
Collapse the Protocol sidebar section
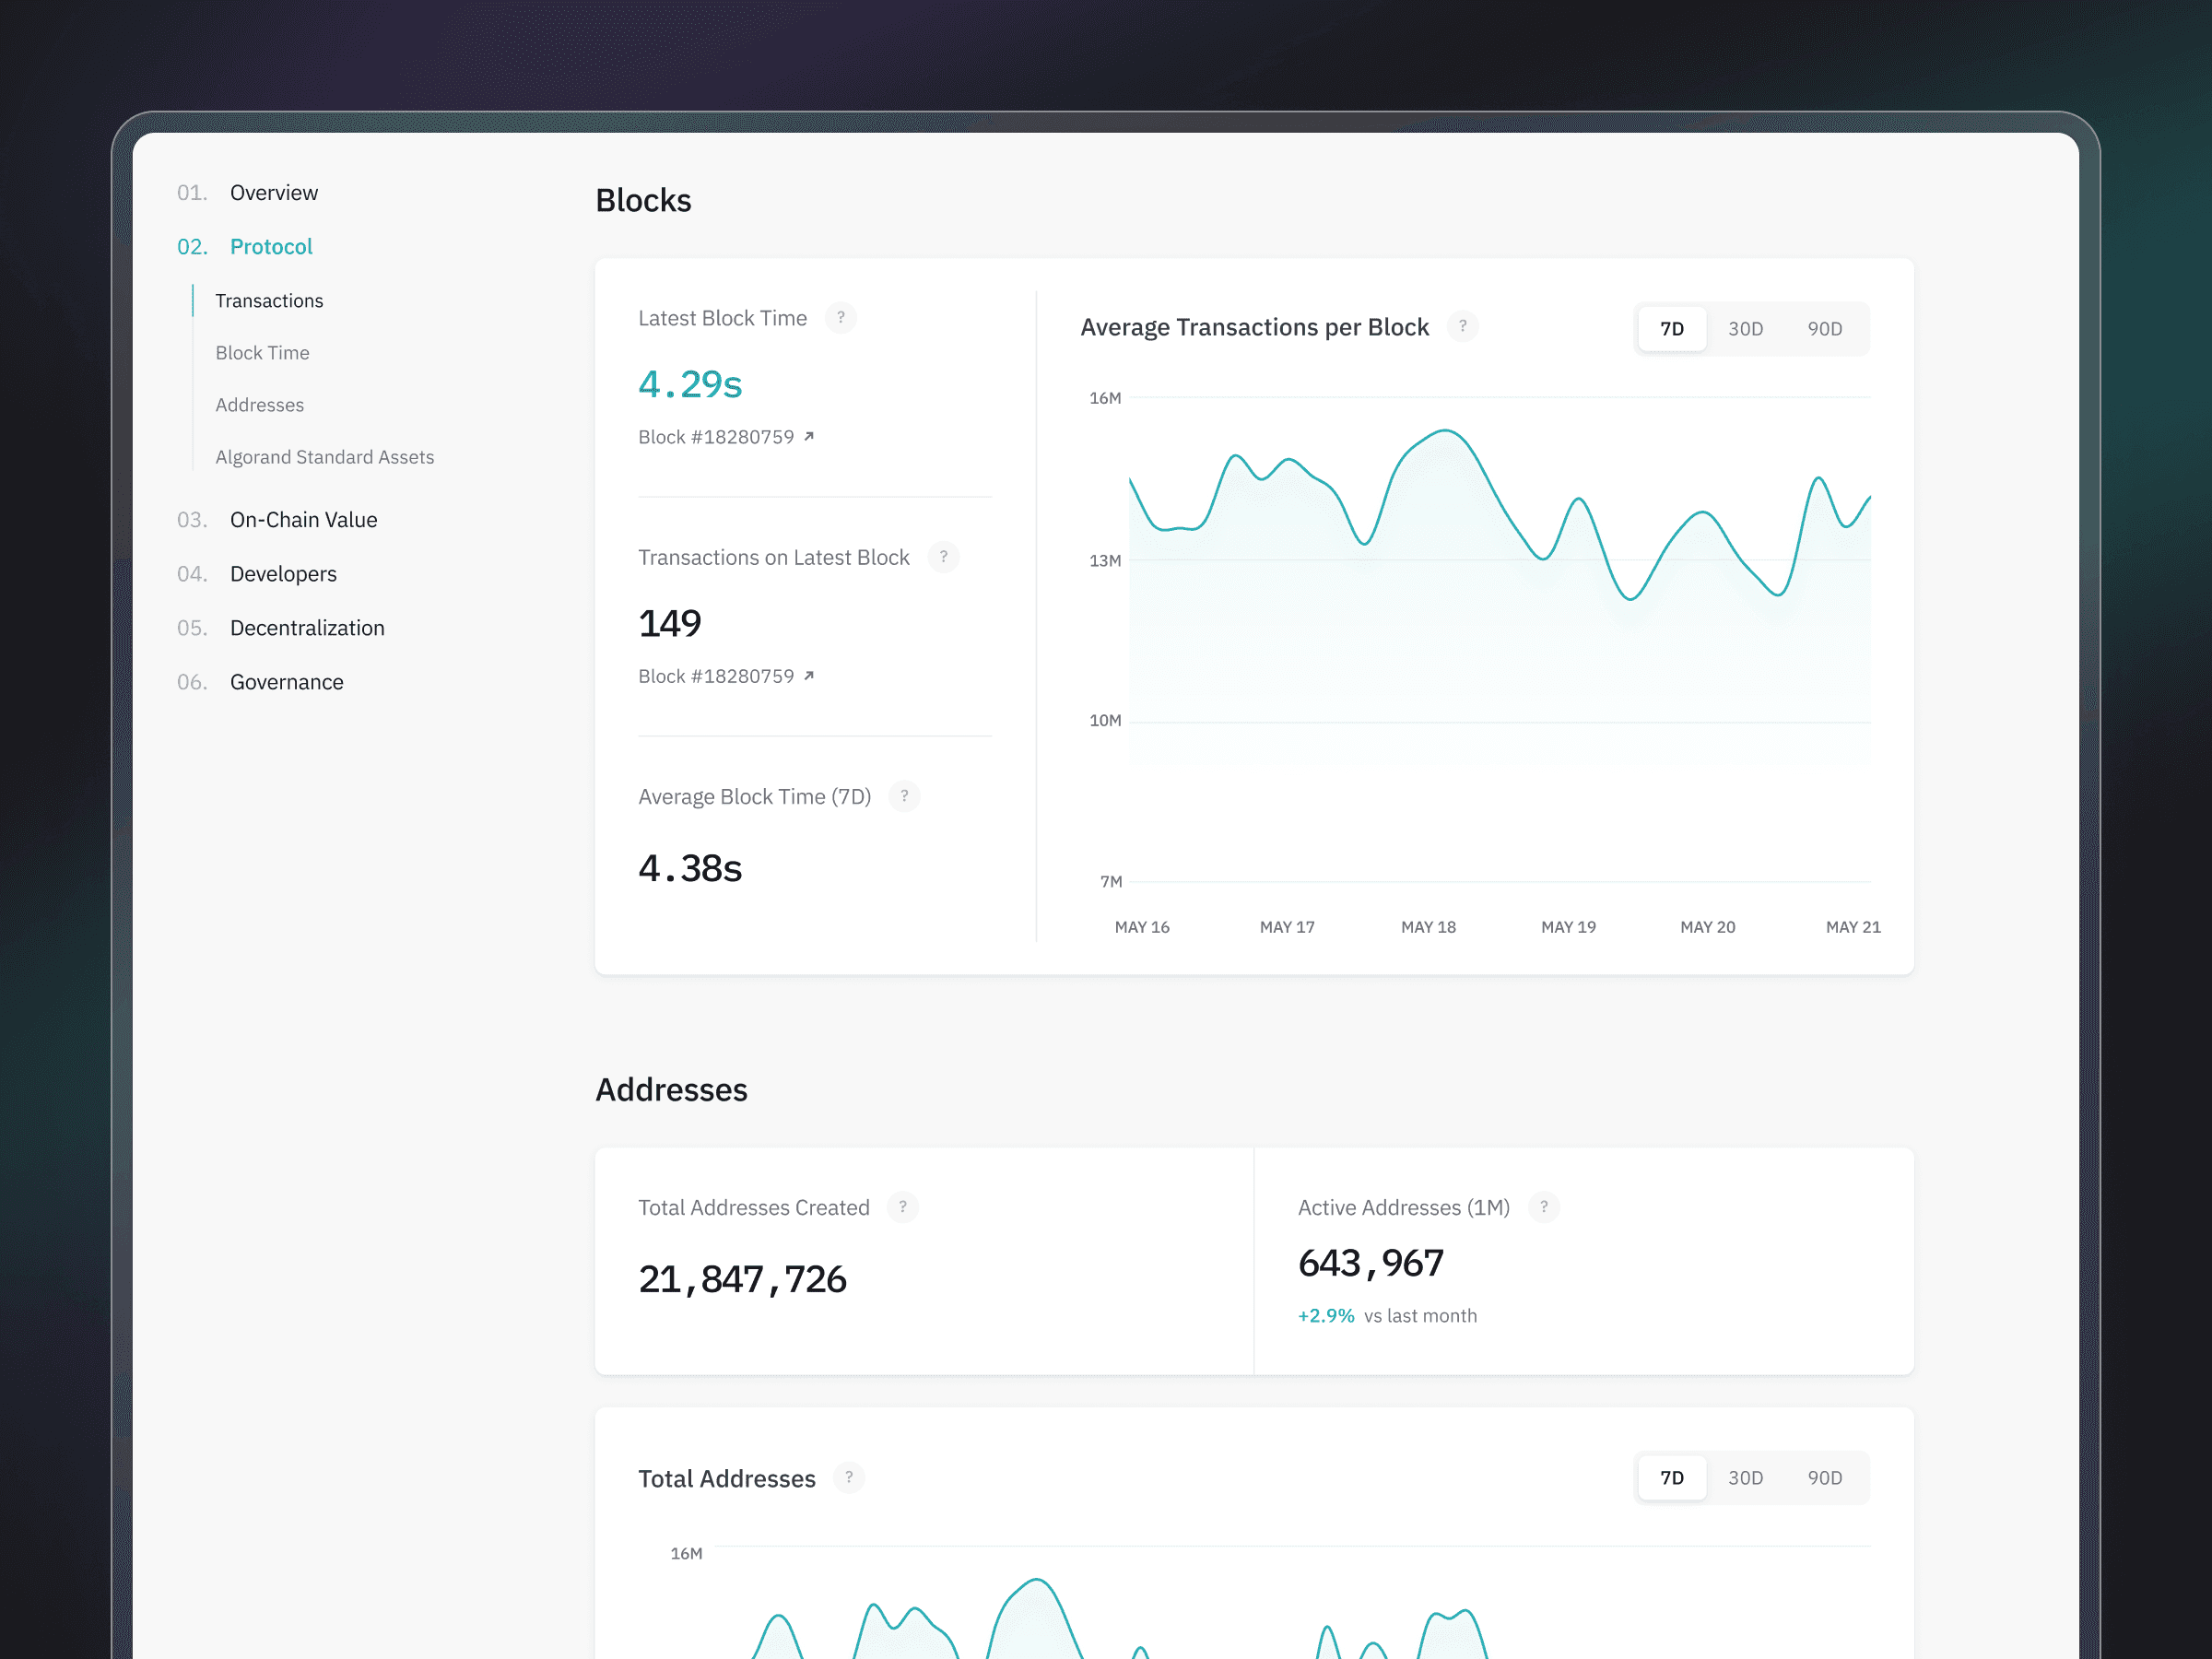pos(270,247)
